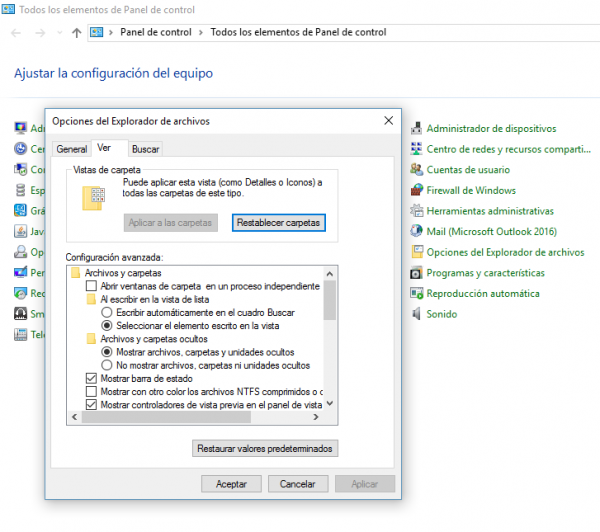600x532 pixels.
Task: Click the Administrador de dispositivos icon
Action: (x=417, y=128)
